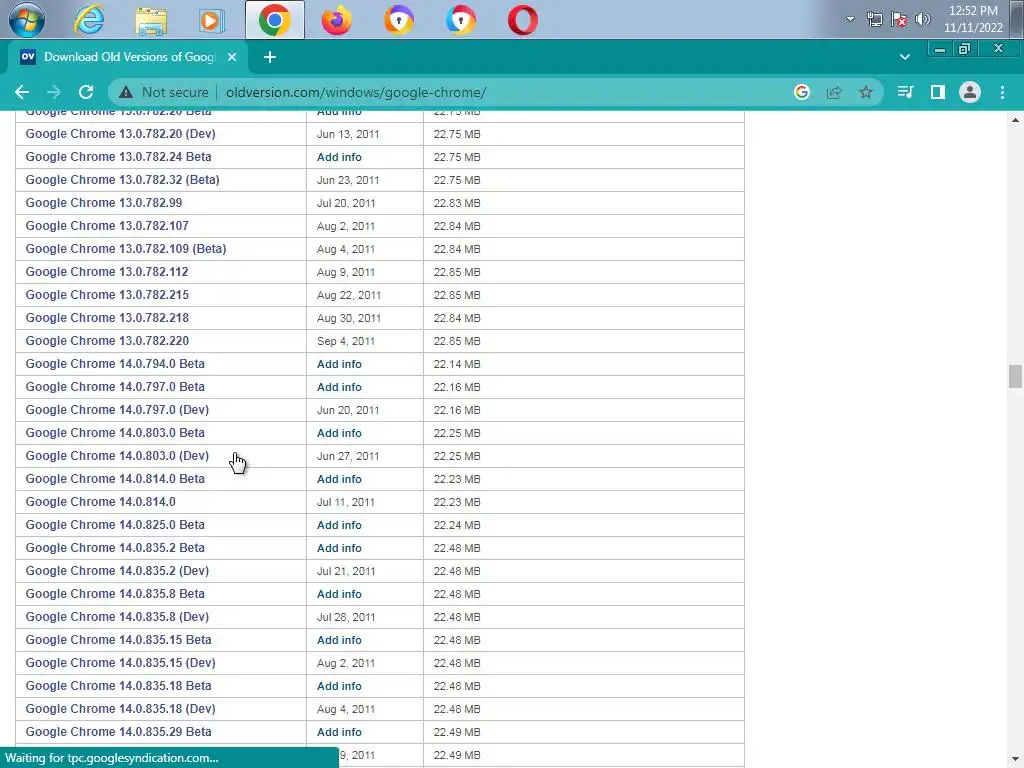1024x768 pixels.
Task: Launch Opera browser from the taskbar
Action: pyautogui.click(x=522, y=20)
